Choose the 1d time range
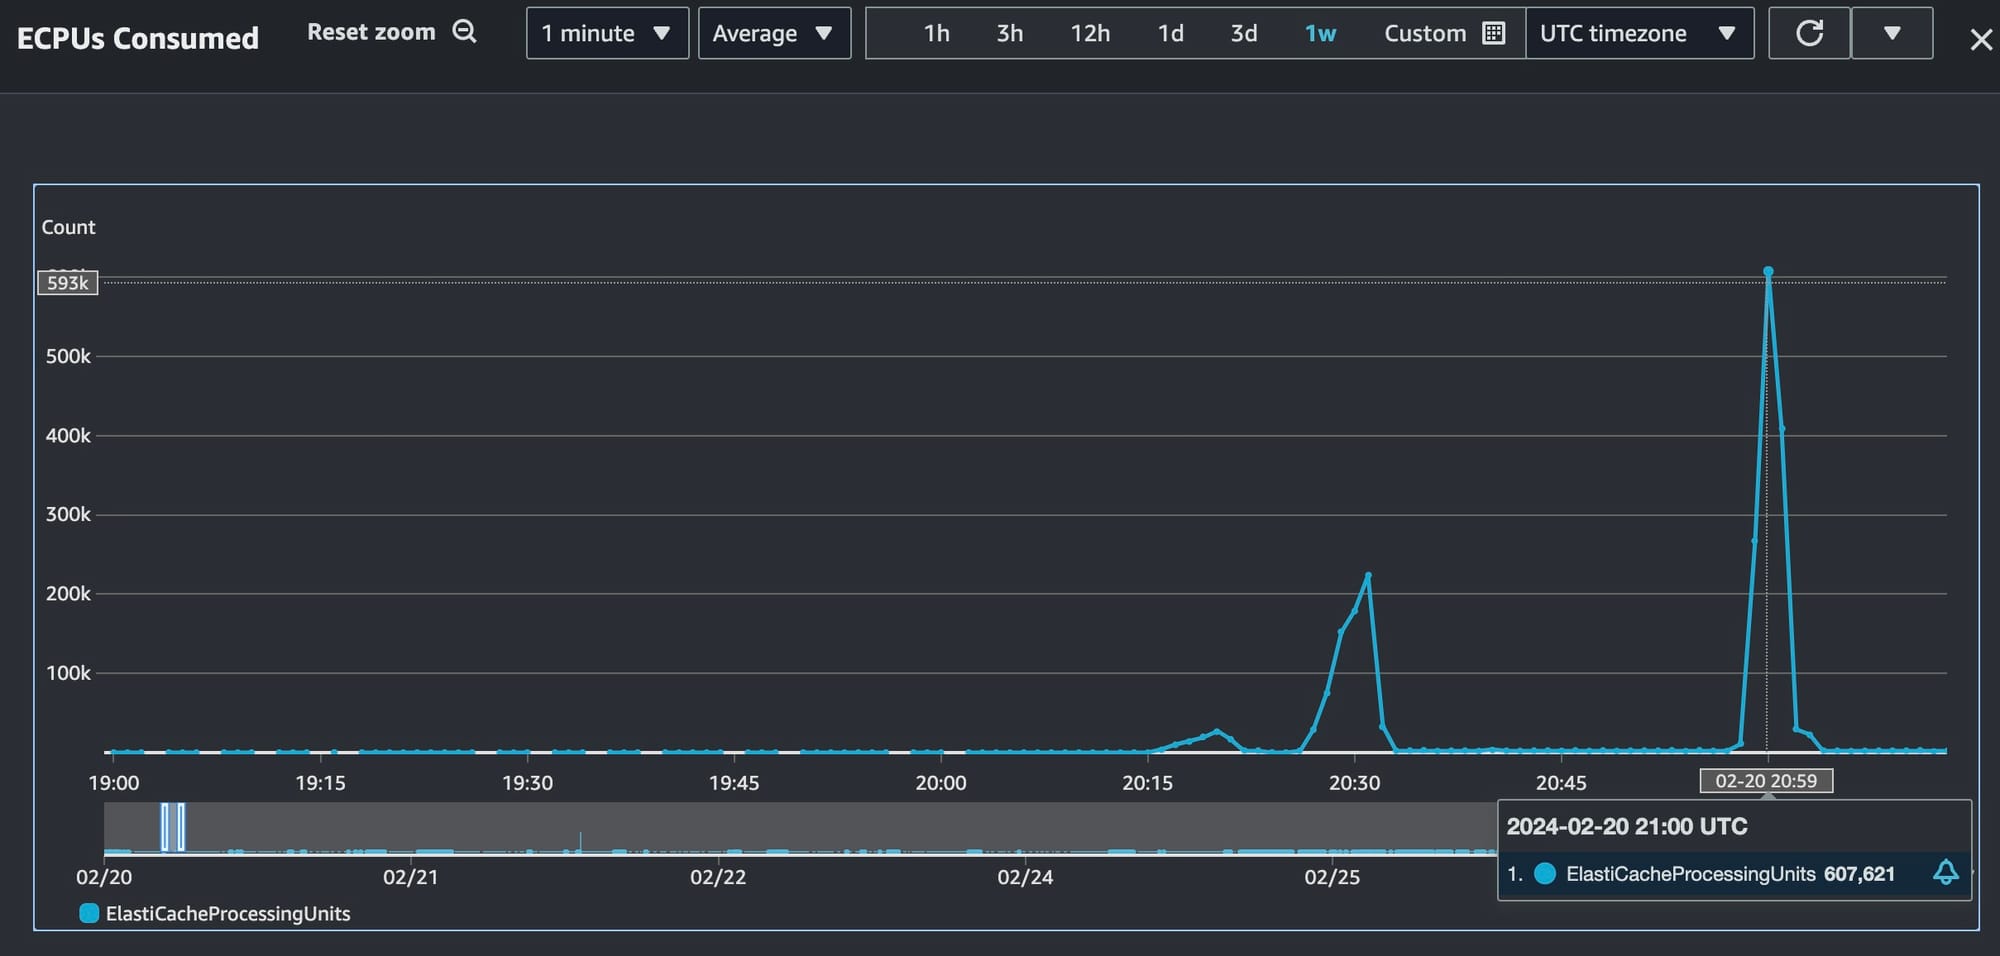Image resolution: width=2000 pixels, height=956 pixels. pyautogui.click(x=1170, y=34)
